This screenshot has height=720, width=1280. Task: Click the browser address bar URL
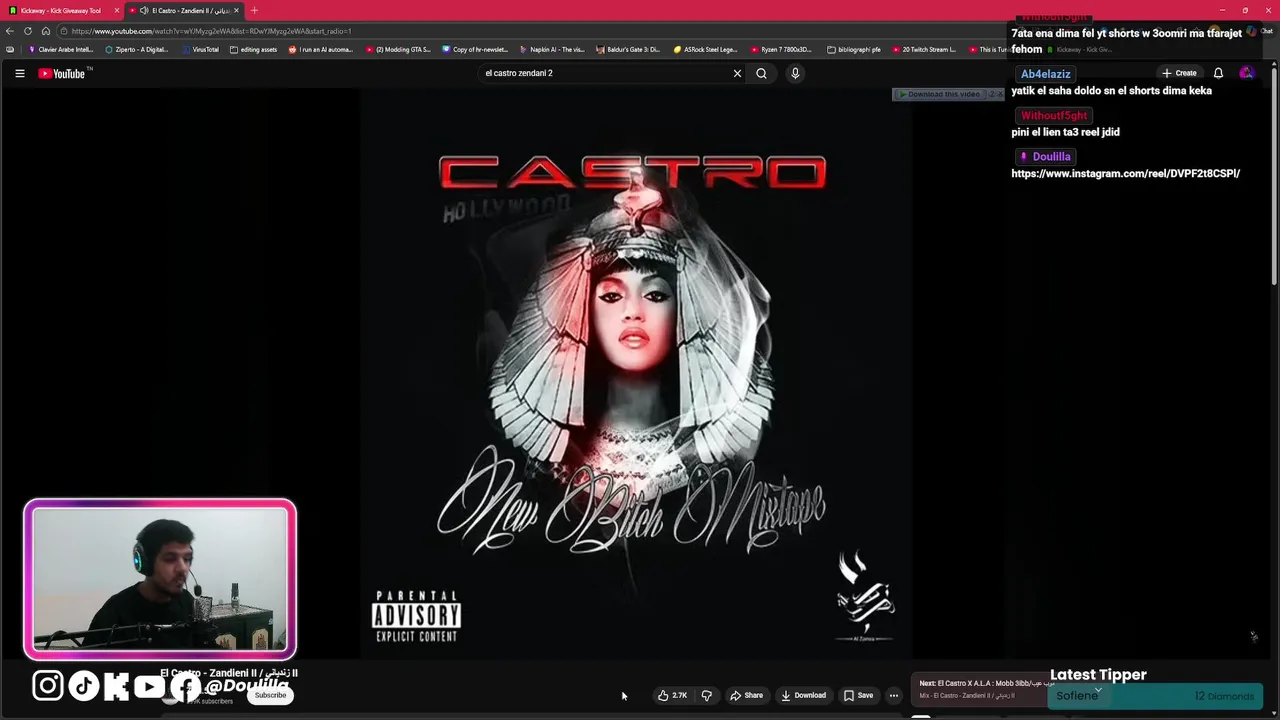point(210,31)
